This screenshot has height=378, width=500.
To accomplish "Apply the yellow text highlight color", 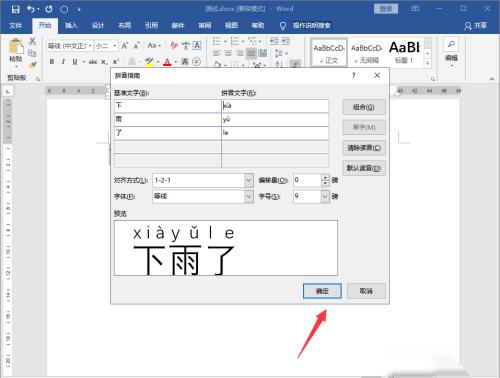I will (x=149, y=62).
